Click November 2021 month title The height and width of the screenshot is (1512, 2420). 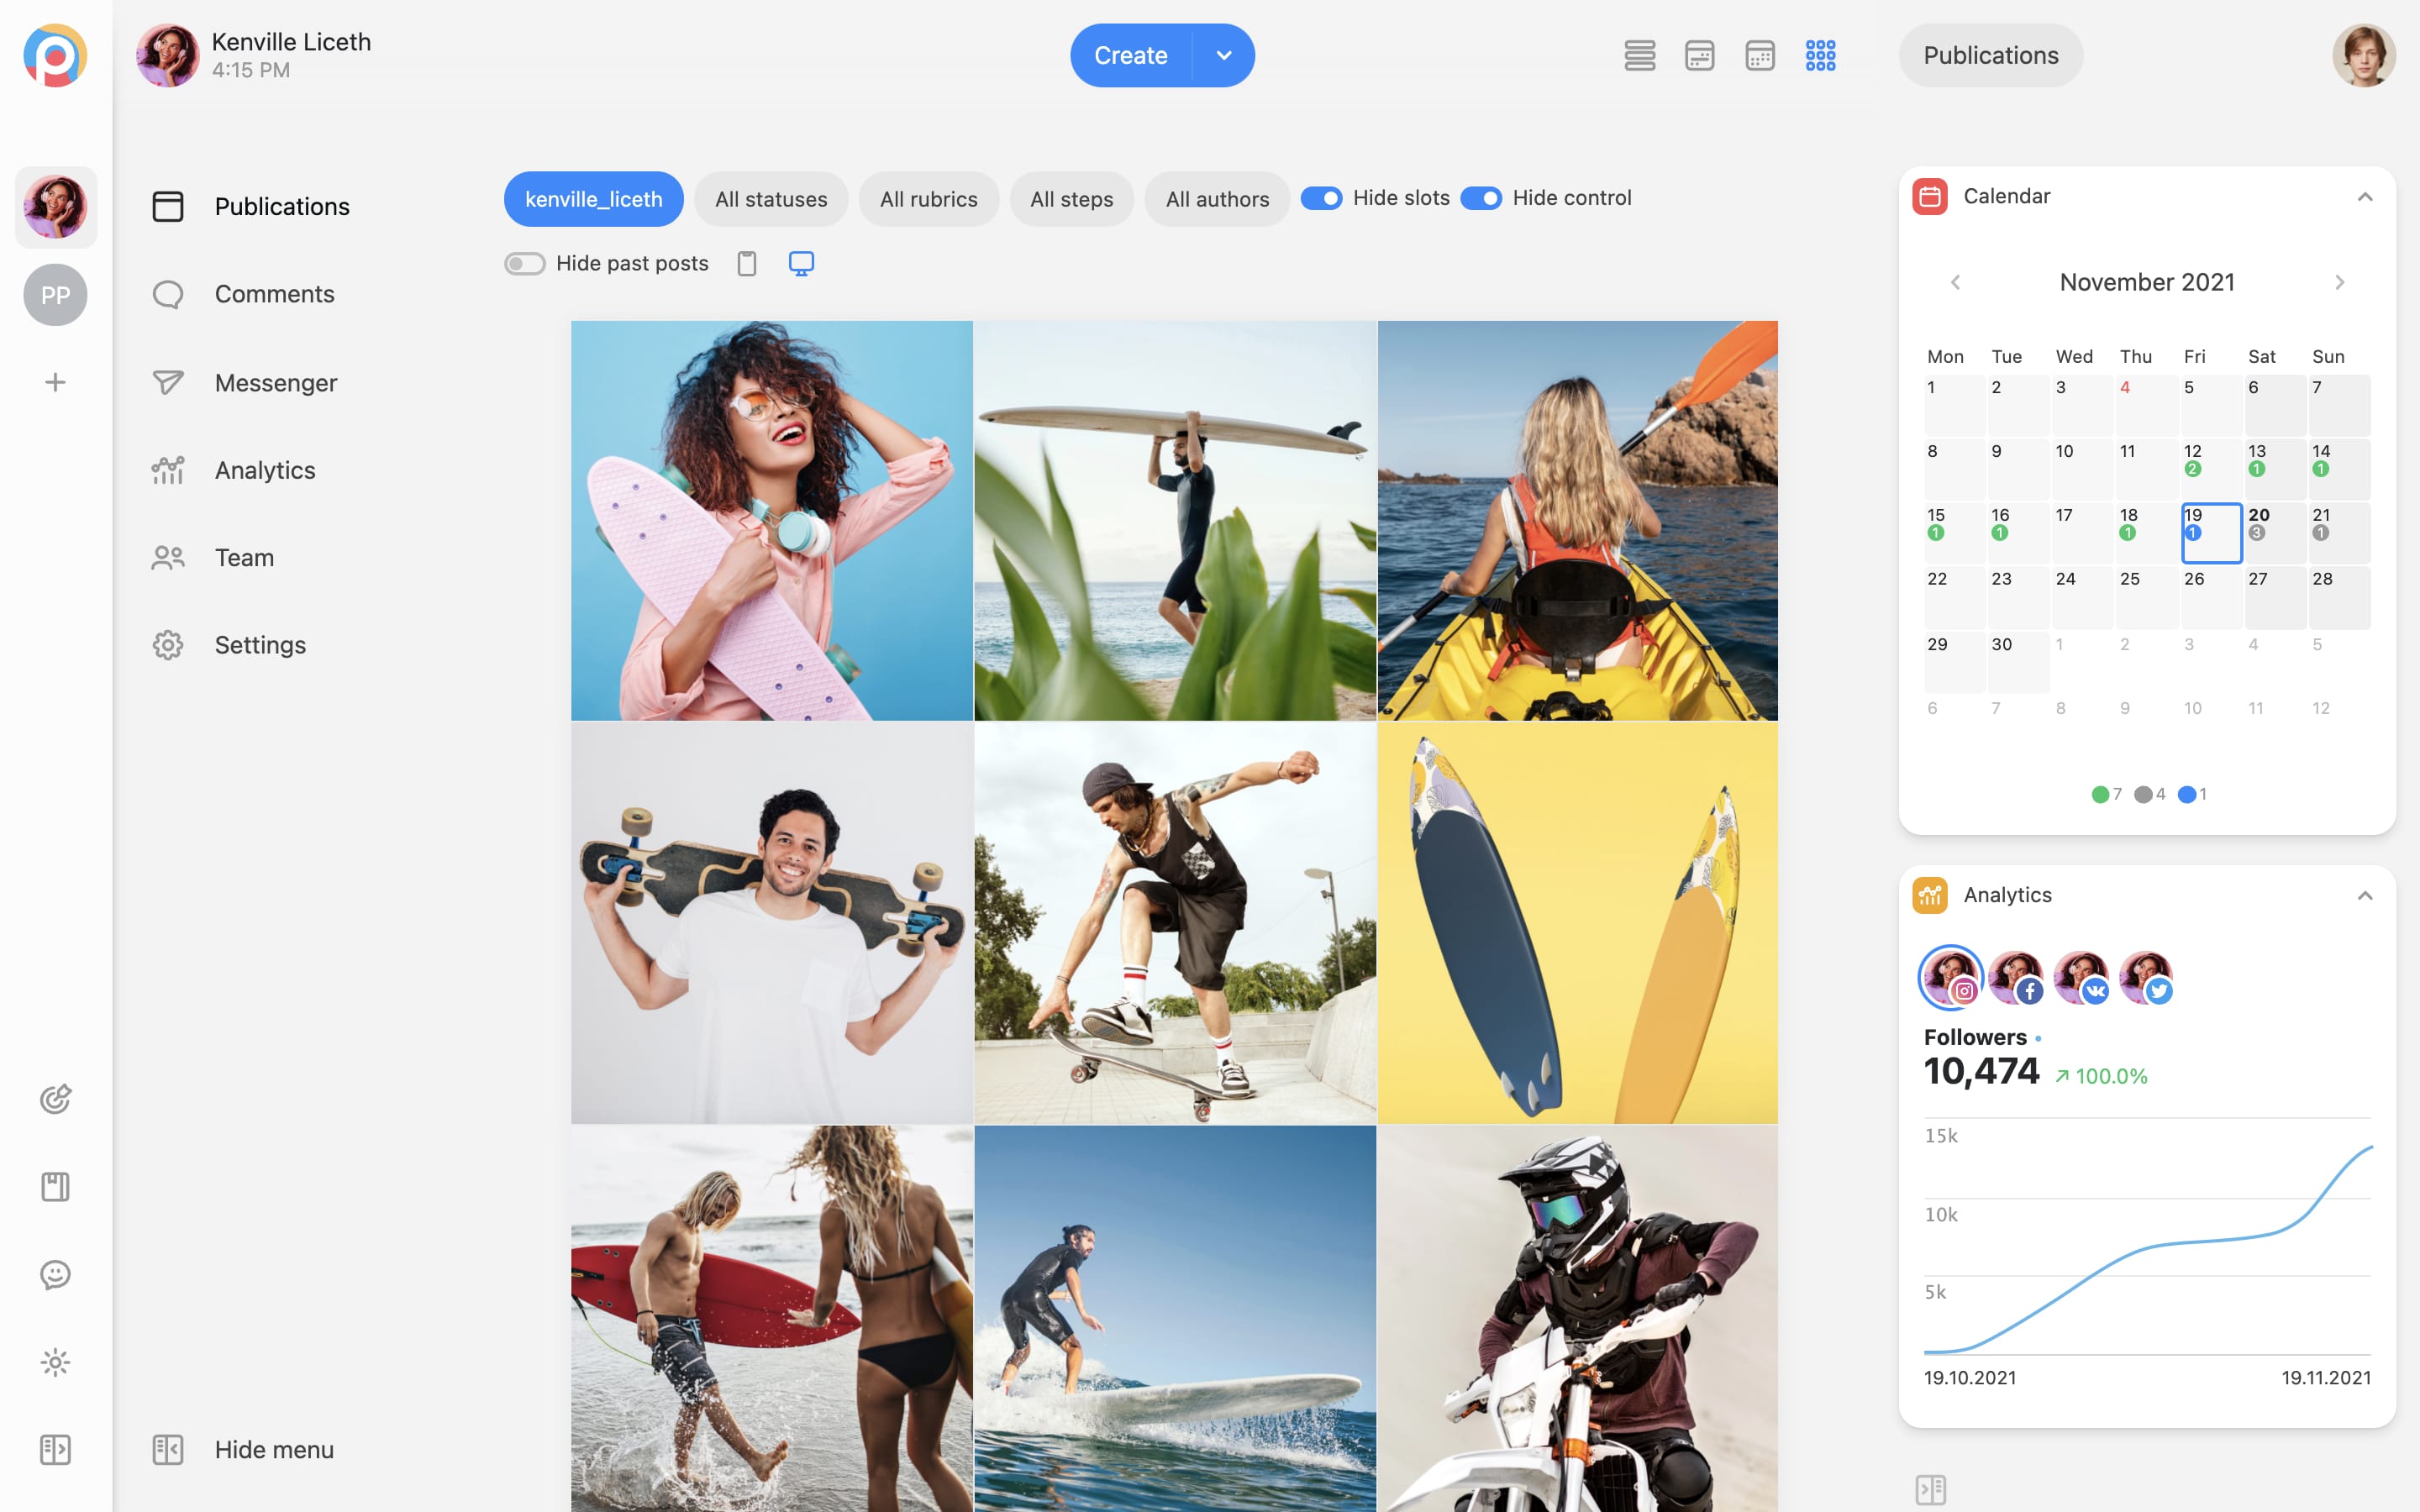[2147, 282]
